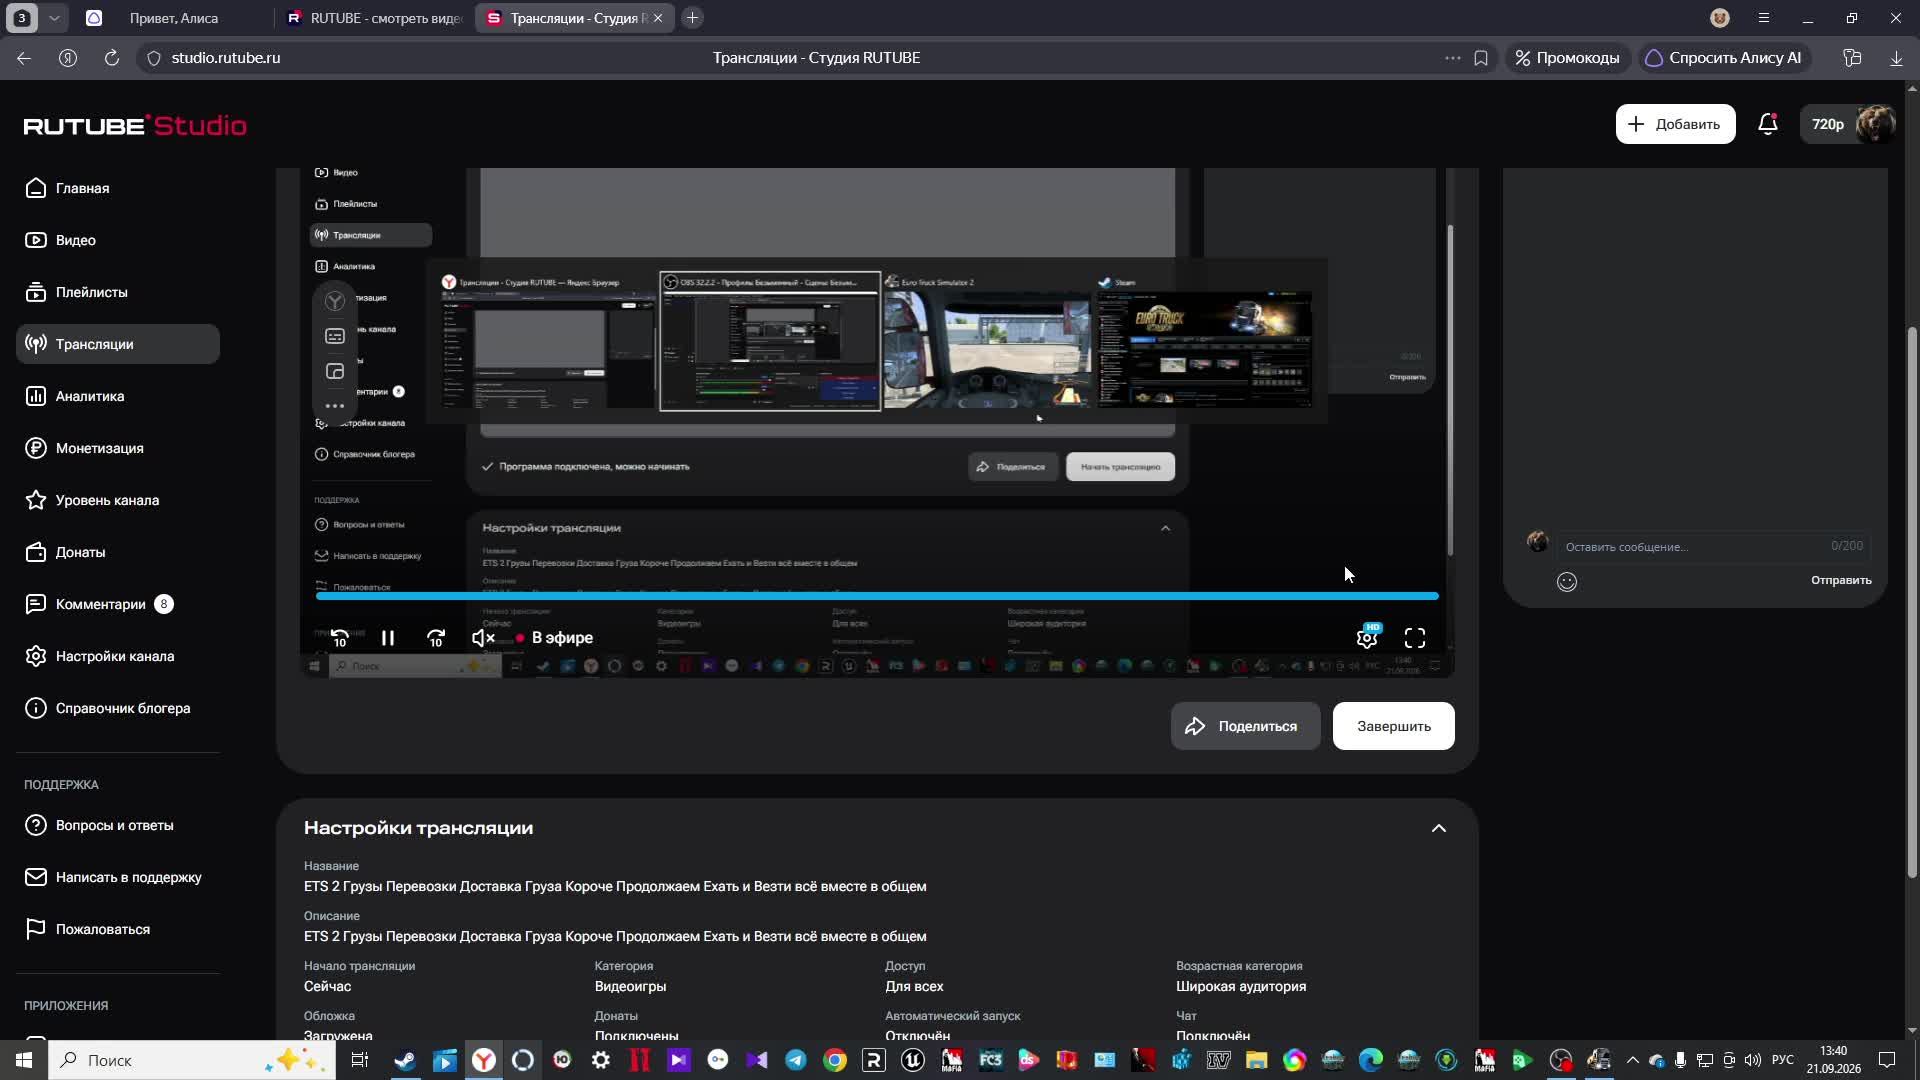Reload the current page
The height and width of the screenshot is (1080, 1920).
[x=112, y=58]
